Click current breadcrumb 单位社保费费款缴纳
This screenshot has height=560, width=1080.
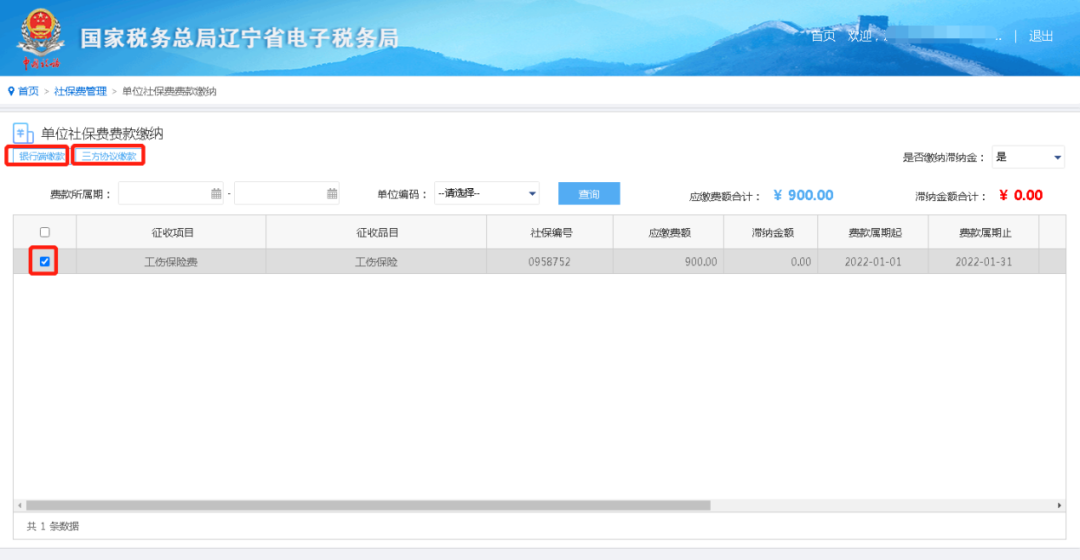(x=169, y=91)
